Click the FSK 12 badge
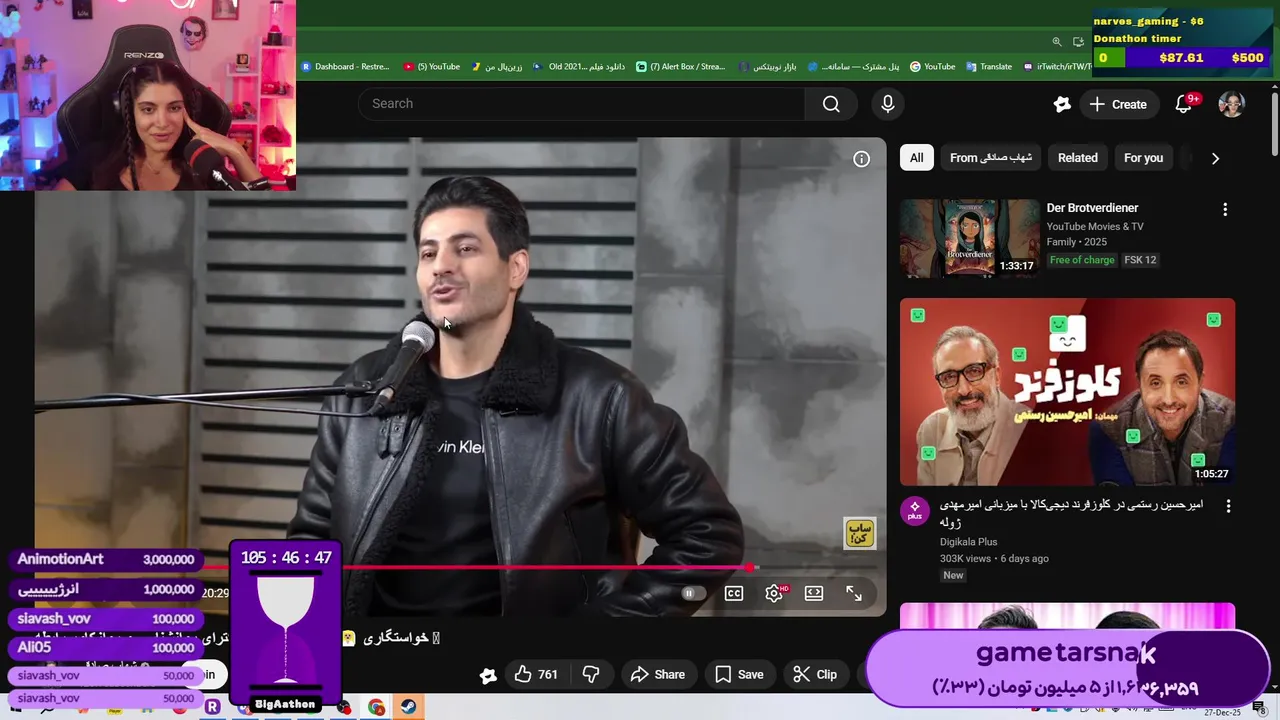 click(1139, 260)
